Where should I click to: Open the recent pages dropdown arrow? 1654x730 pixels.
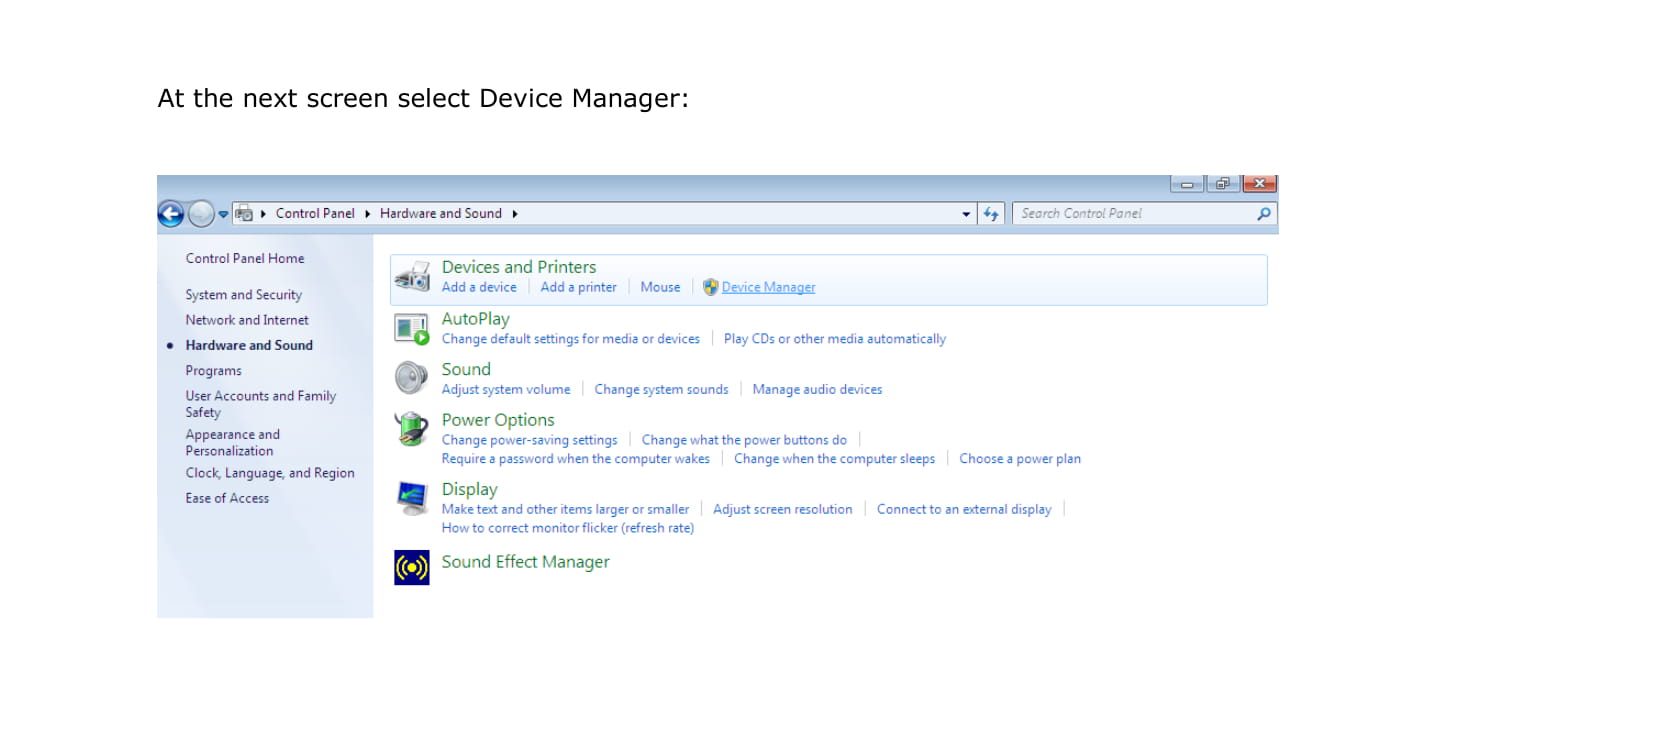coord(223,214)
